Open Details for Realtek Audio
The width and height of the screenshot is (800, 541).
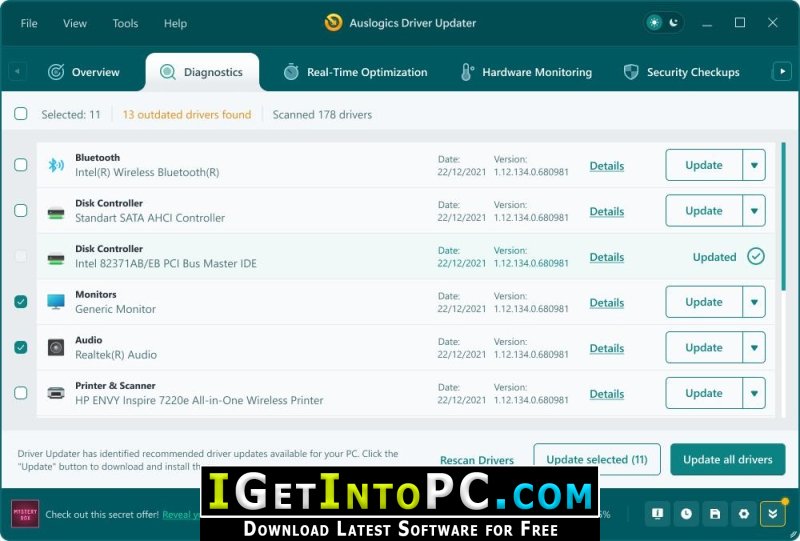click(607, 348)
